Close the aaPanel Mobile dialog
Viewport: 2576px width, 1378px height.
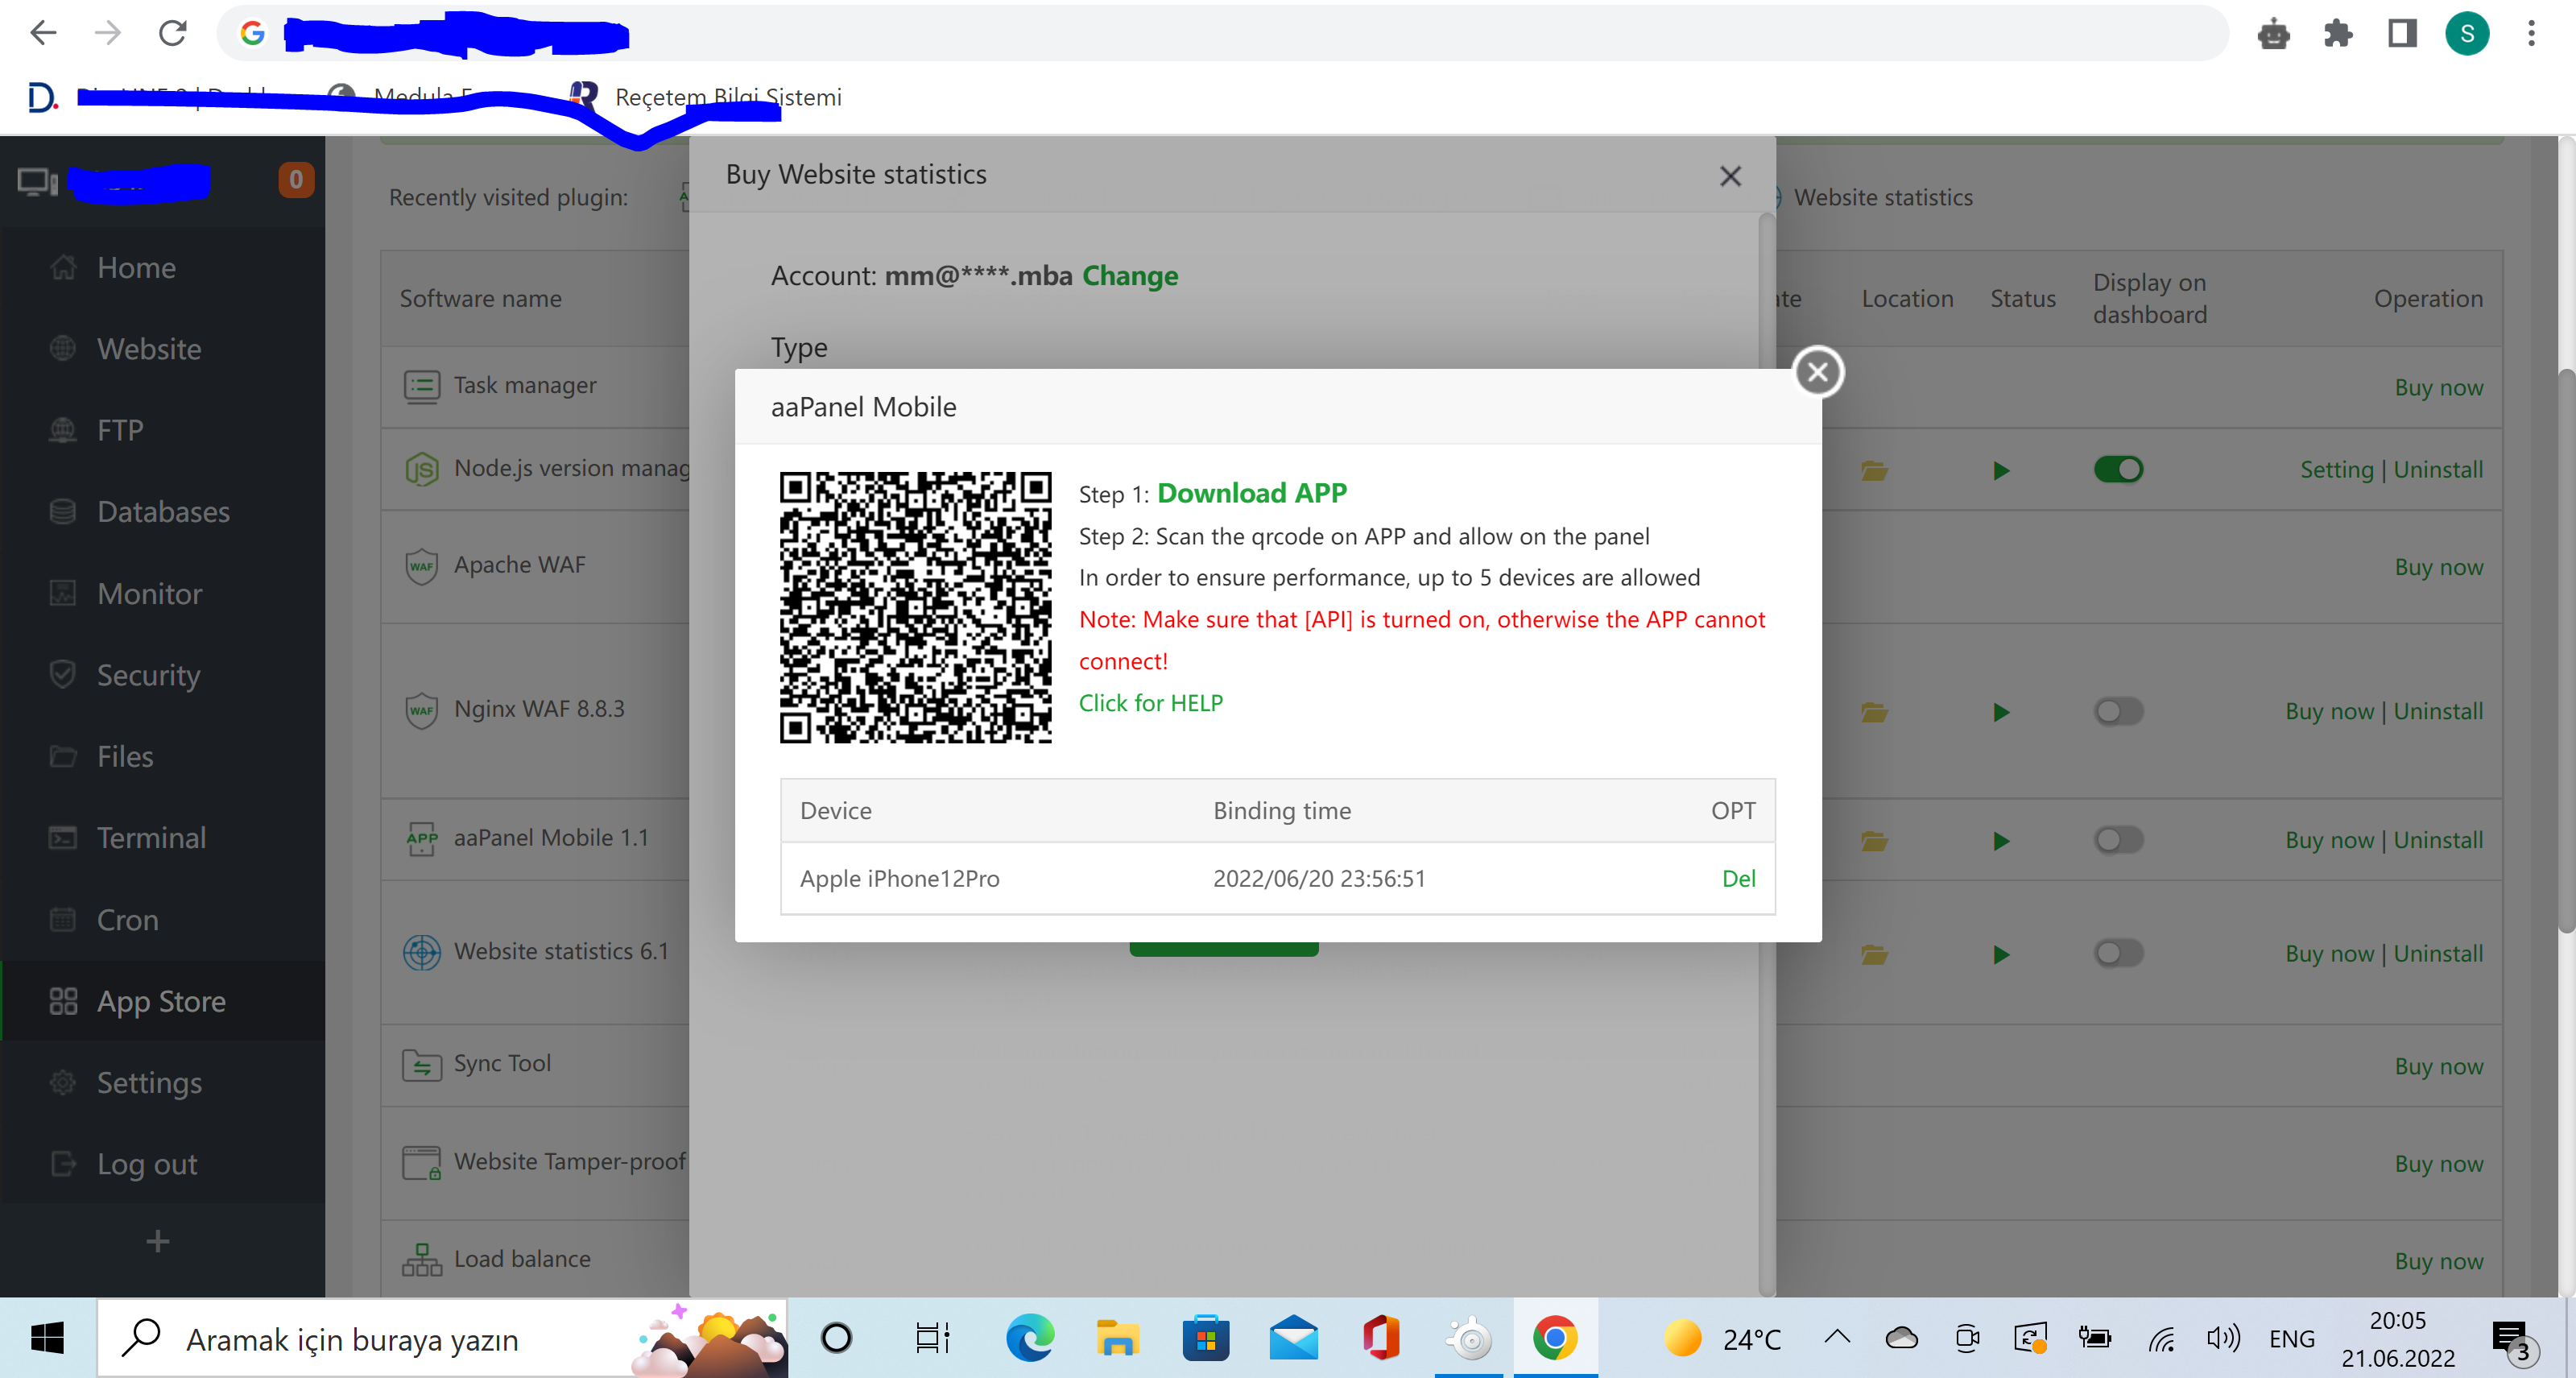click(1817, 372)
